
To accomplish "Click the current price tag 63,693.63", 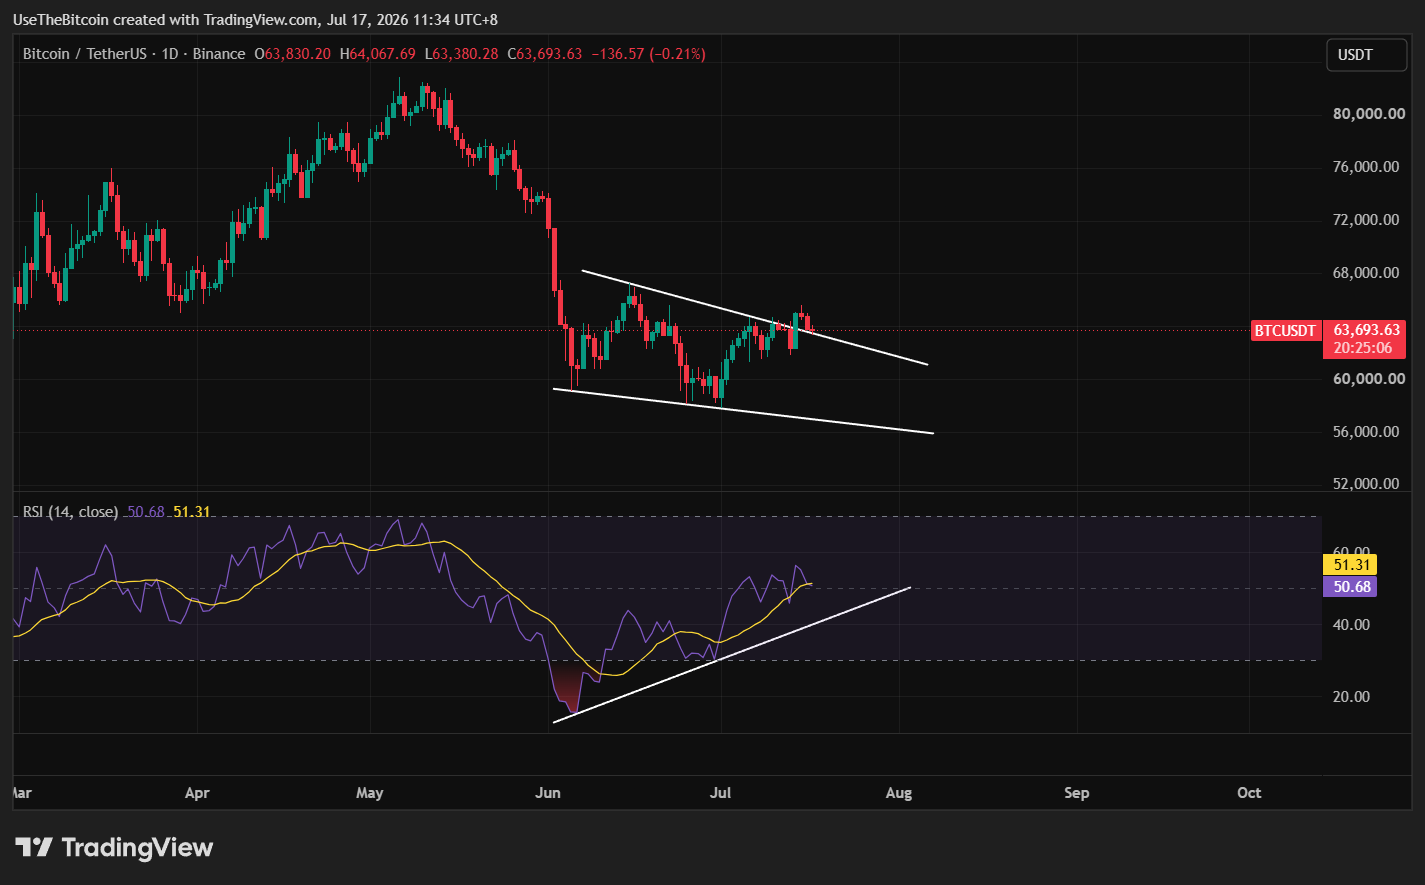I will [1365, 330].
